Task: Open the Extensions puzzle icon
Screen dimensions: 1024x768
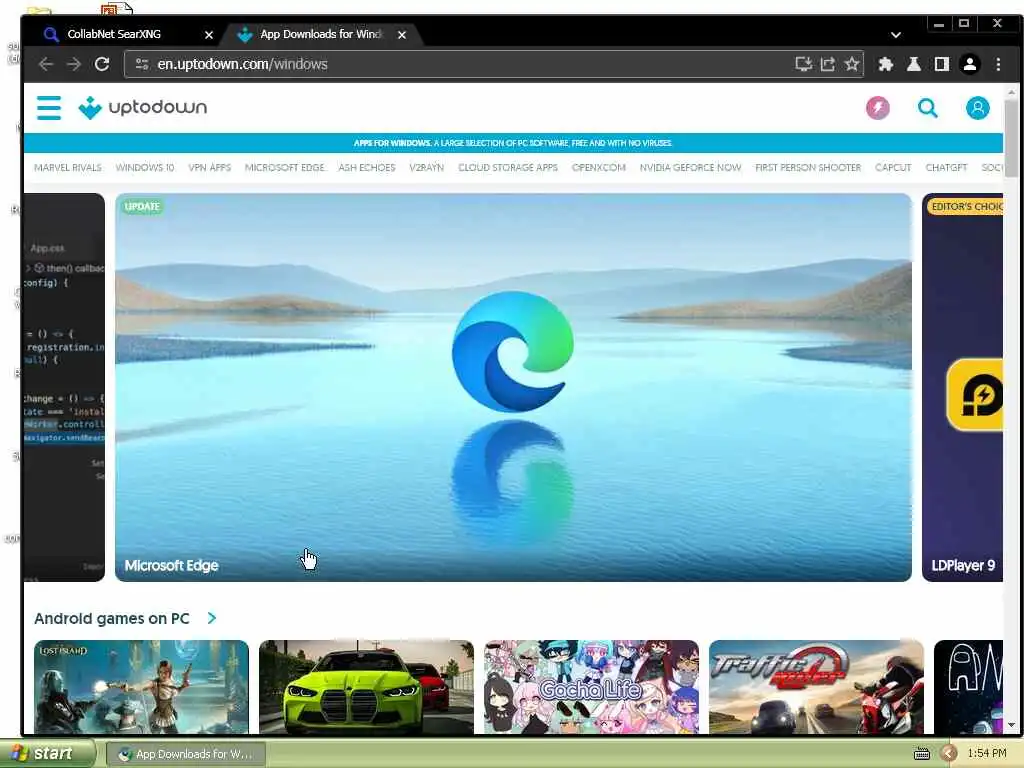Action: point(886,64)
